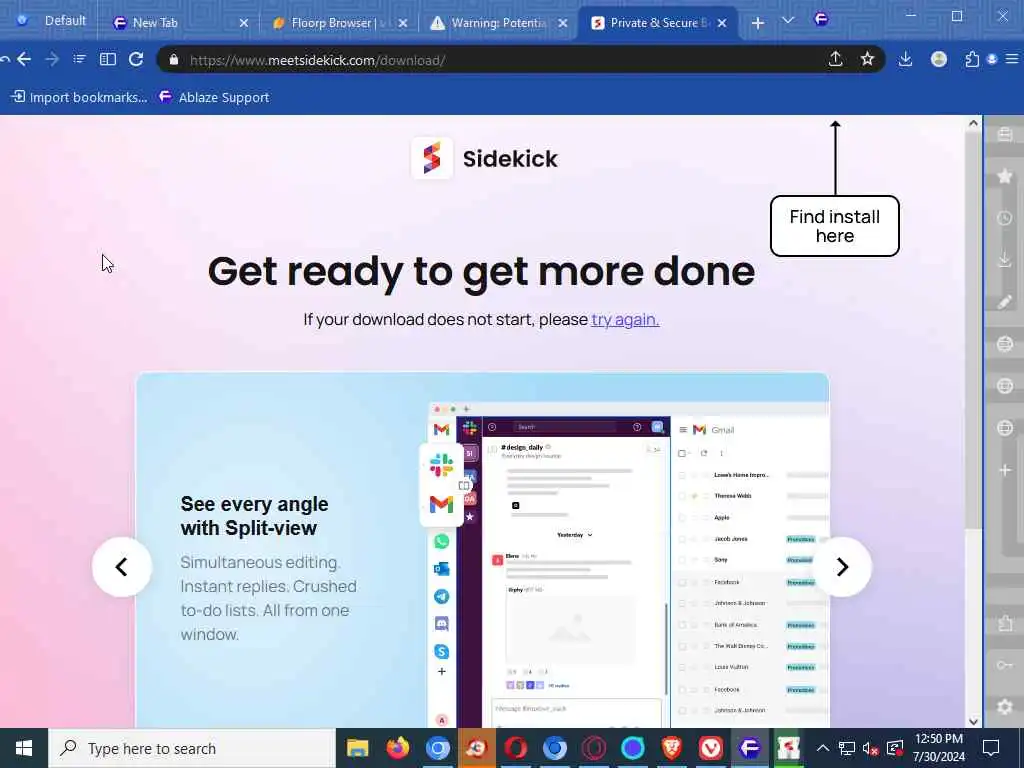Click the Sidekick logo at page top
The height and width of the screenshot is (768, 1024).
485,158
